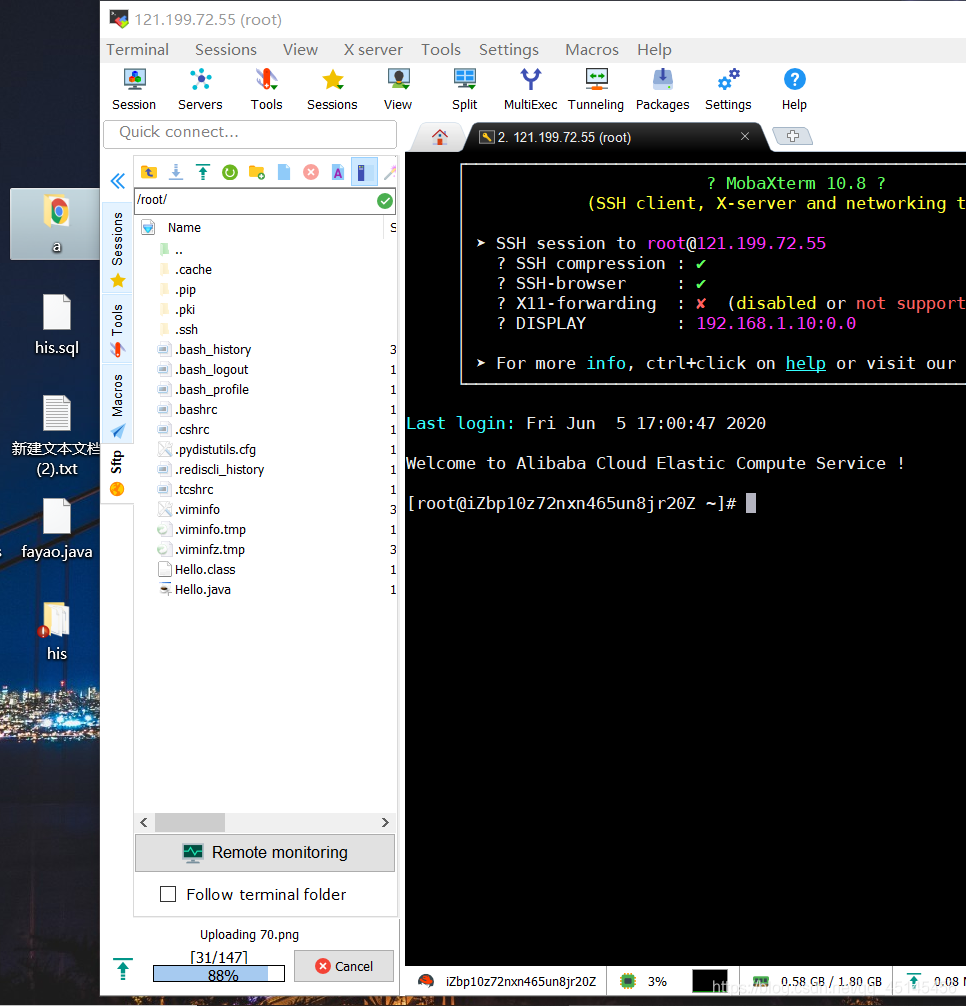Screen dimensions: 966x1006
Task: Click the upload progress bar at 88%
Action: [219, 974]
